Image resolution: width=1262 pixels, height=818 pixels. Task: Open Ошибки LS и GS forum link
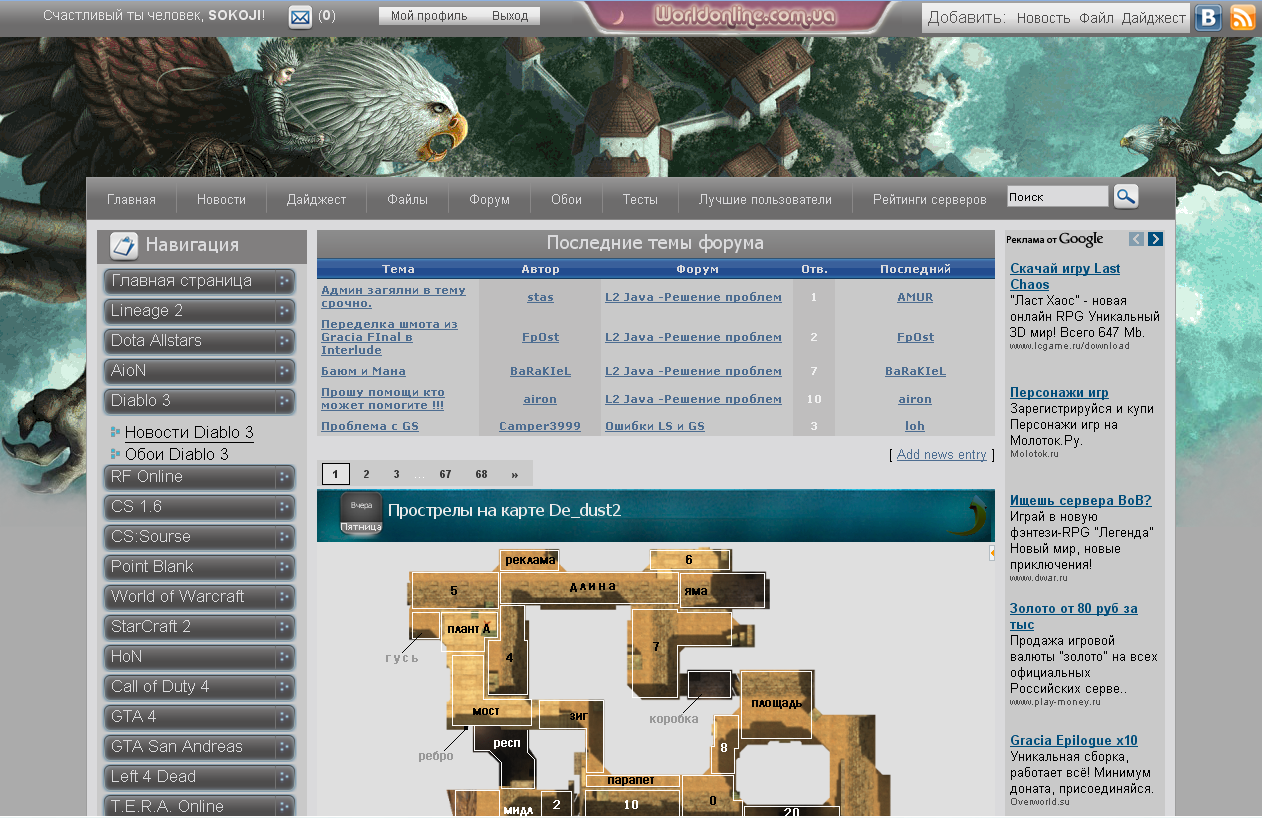pos(655,426)
